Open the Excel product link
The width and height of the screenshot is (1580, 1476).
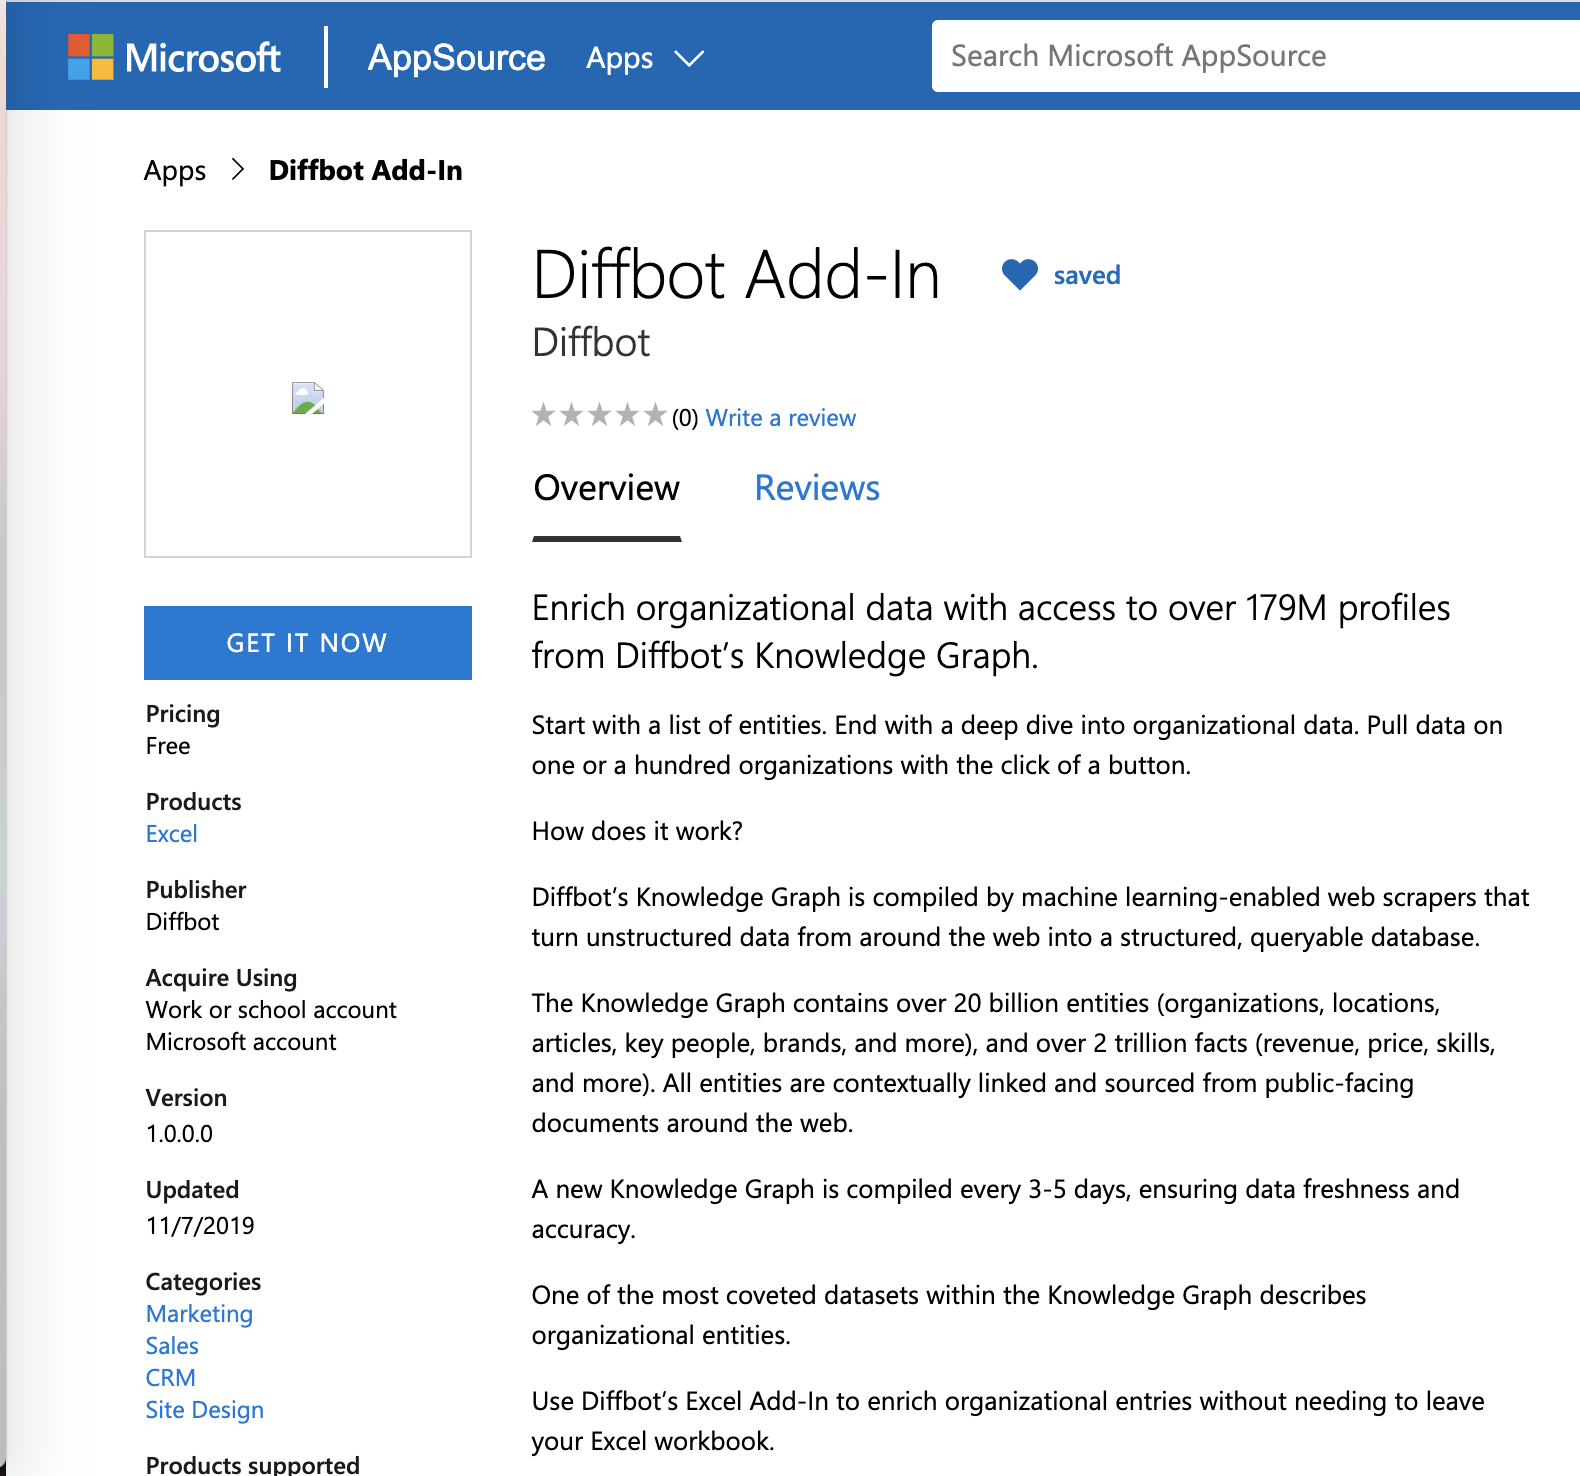coord(172,834)
